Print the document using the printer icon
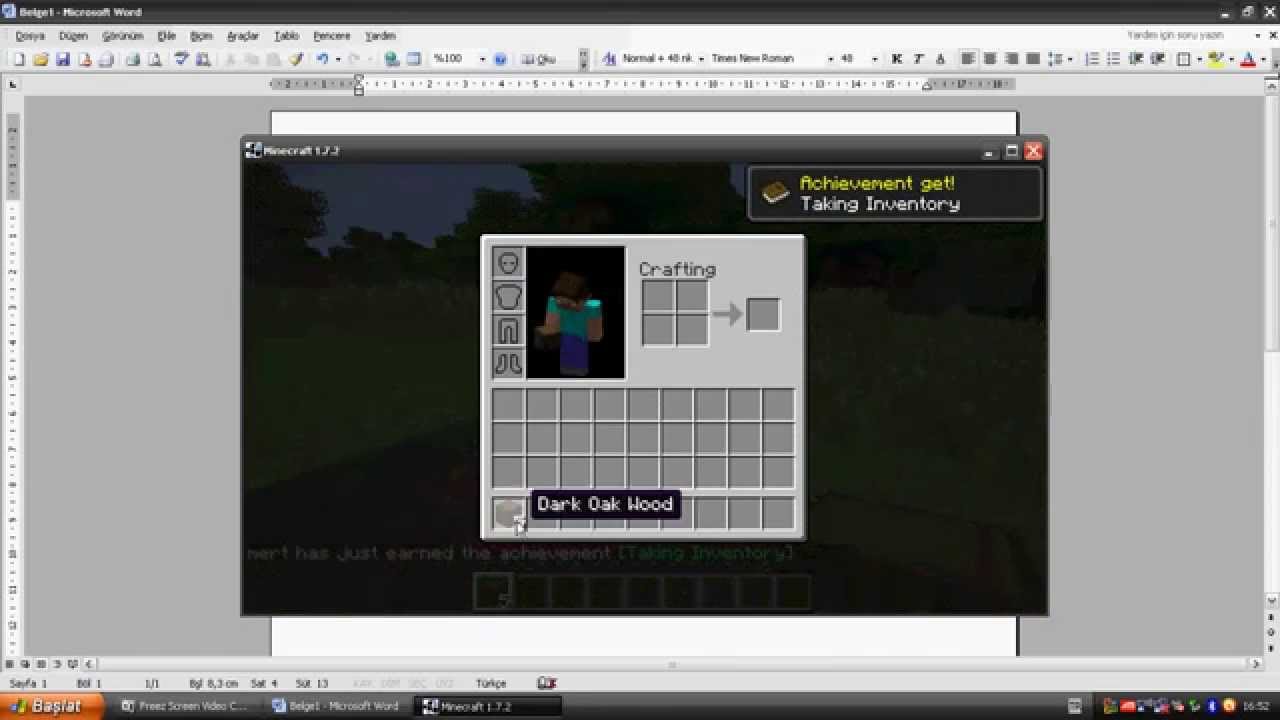Screen dimensions: 1280x720 tap(133, 59)
